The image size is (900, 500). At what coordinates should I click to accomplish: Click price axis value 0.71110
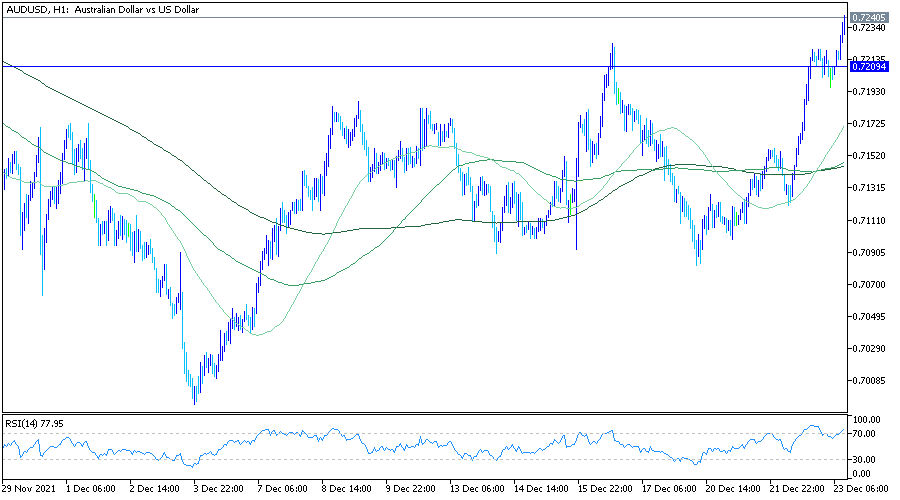(868, 220)
